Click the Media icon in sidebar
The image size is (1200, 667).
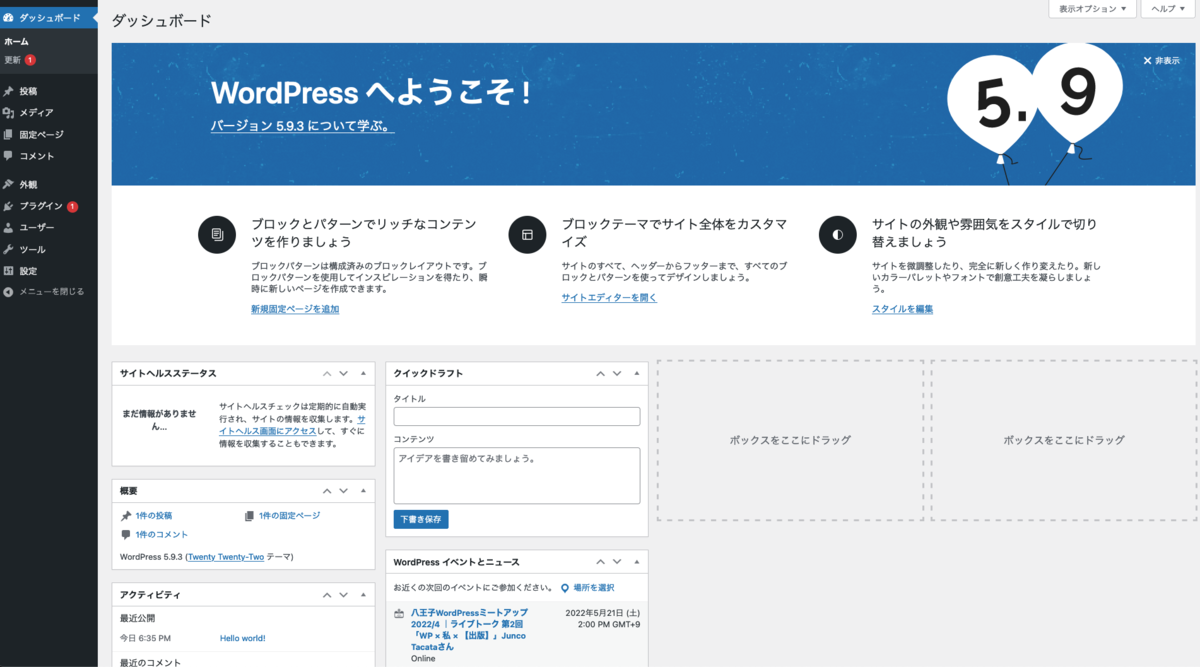9,113
